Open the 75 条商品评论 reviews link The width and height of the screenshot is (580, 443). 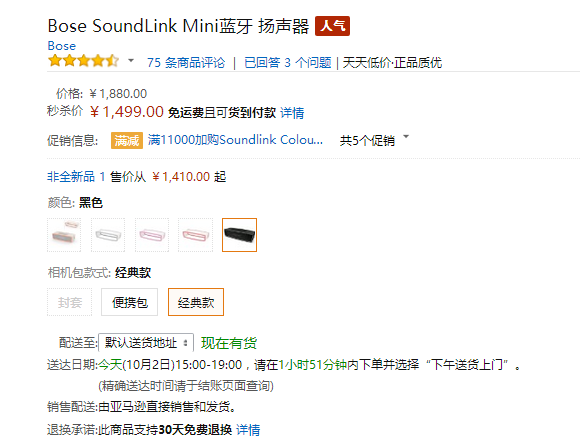(186, 62)
